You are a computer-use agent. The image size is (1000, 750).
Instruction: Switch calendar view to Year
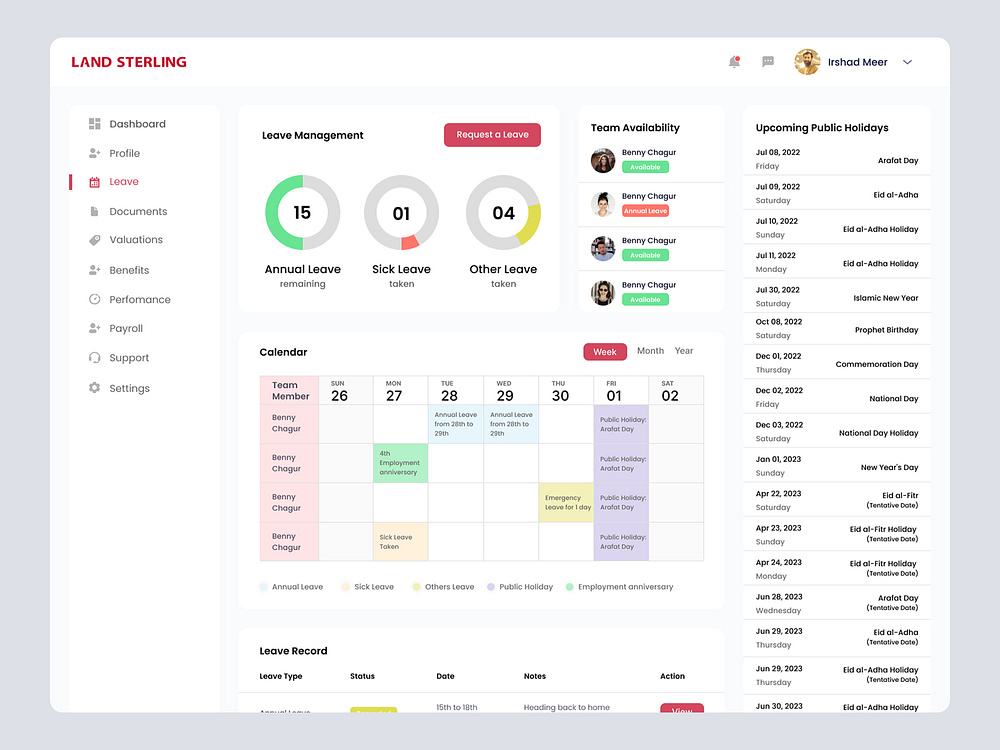(684, 351)
